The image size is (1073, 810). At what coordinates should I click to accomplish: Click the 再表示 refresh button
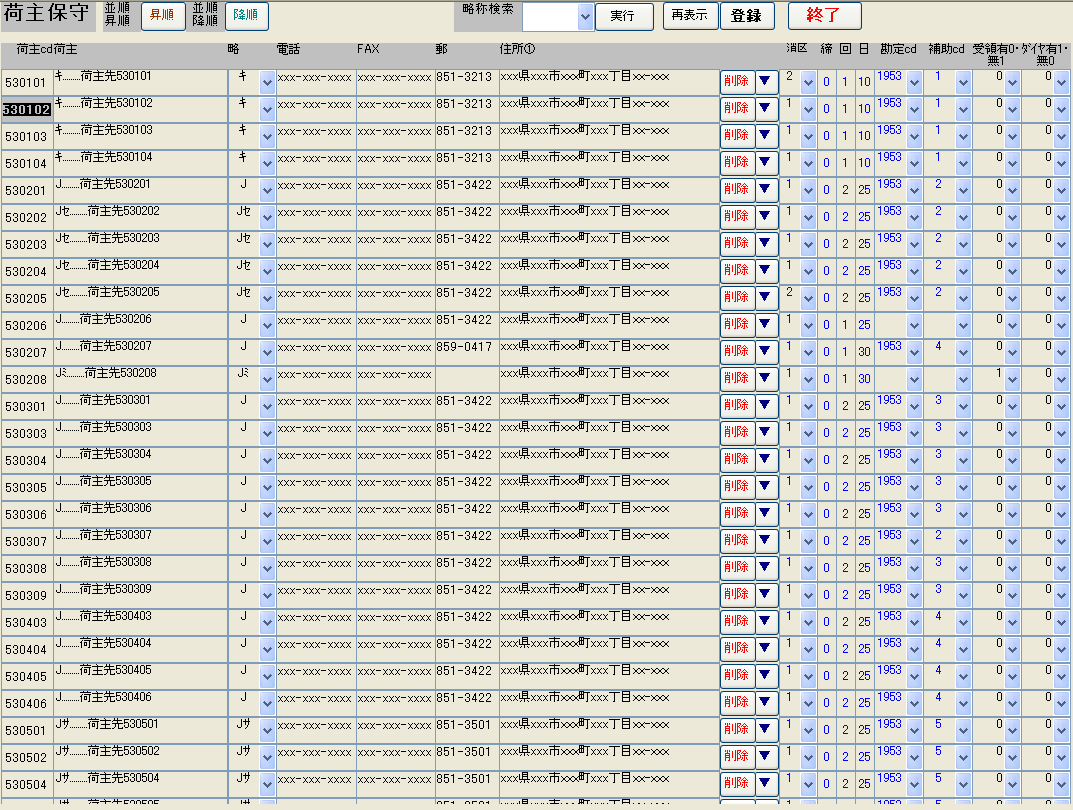(690, 16)
